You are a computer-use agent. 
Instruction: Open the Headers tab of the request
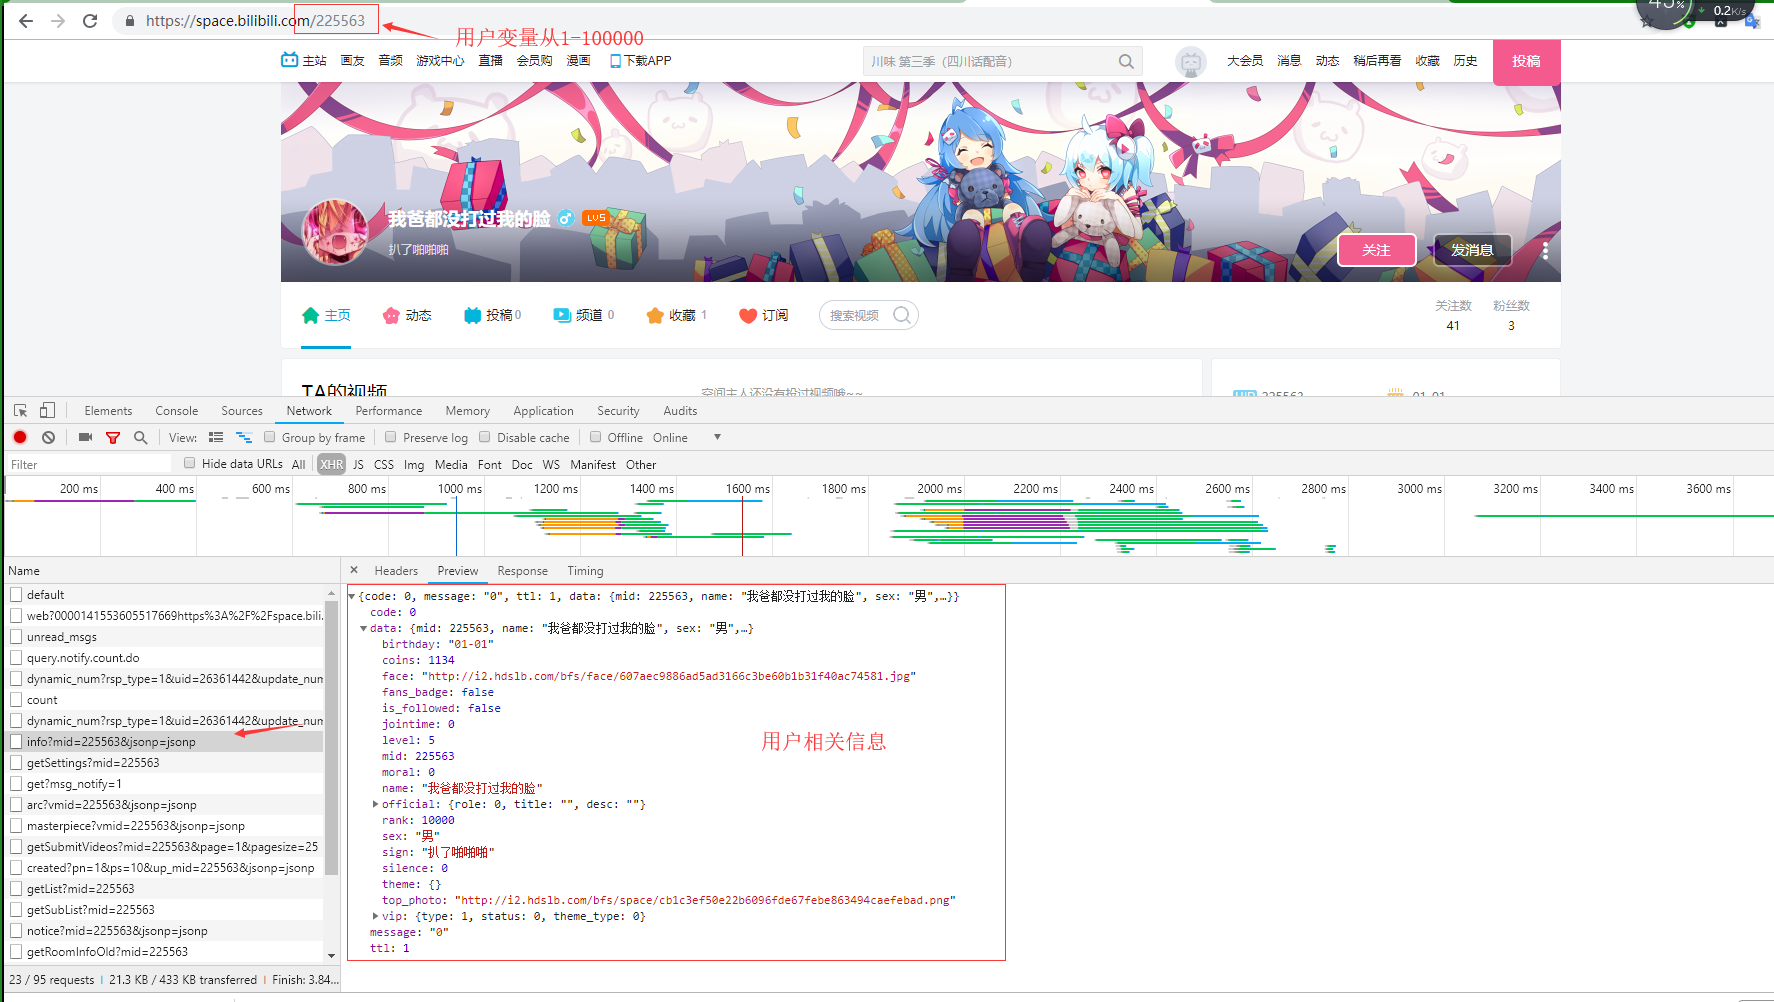coord(396,571)
